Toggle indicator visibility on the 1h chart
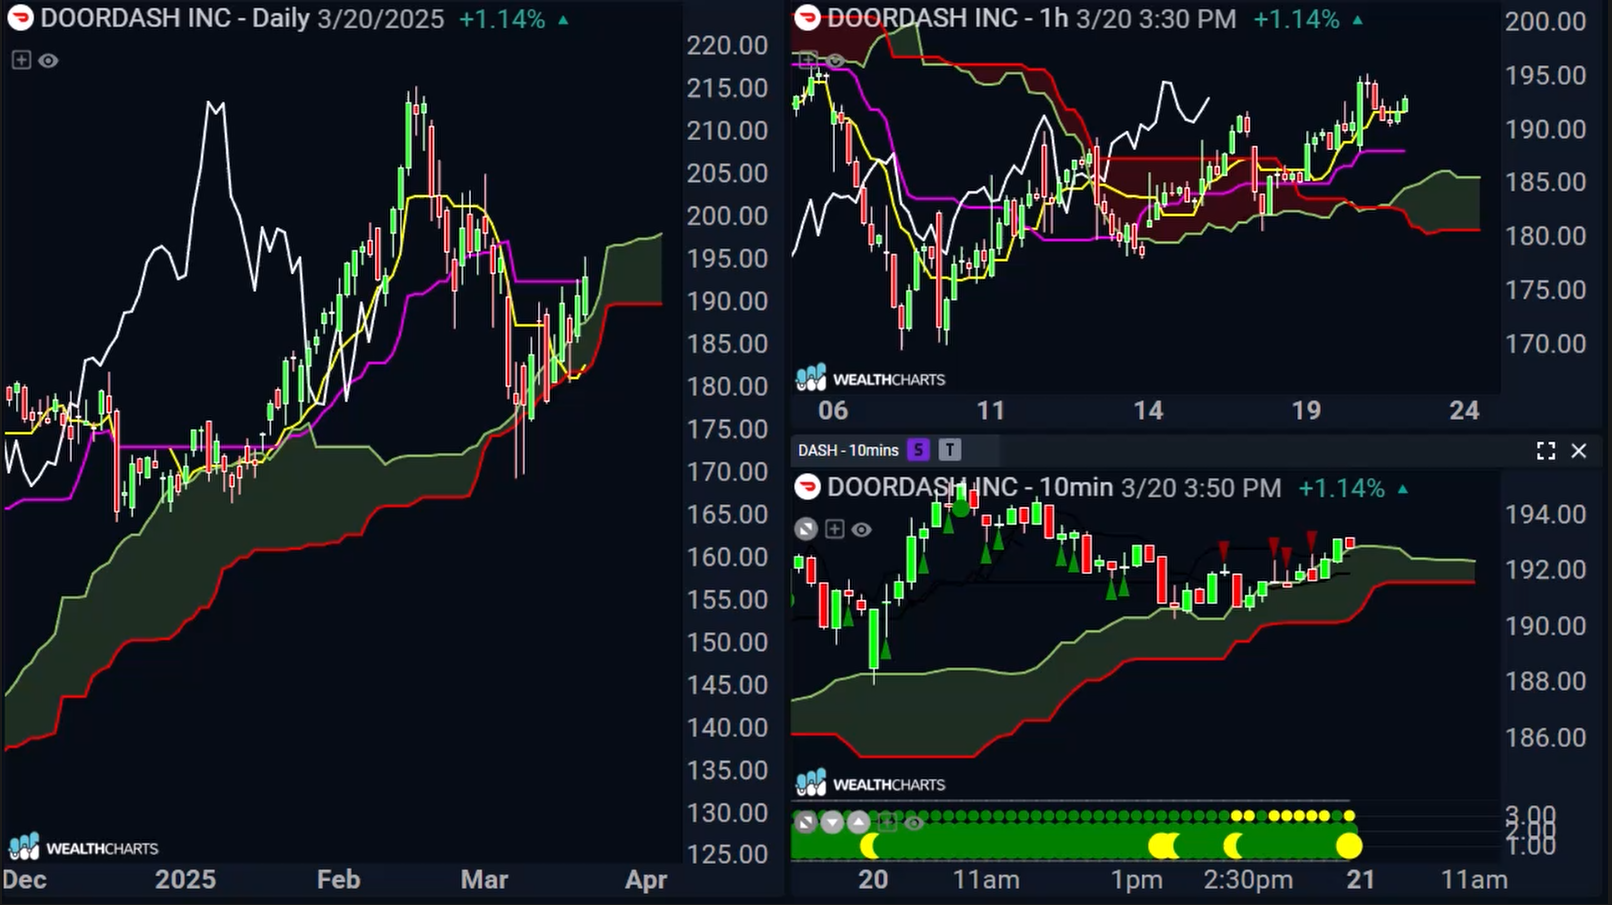 pos(835,61)
